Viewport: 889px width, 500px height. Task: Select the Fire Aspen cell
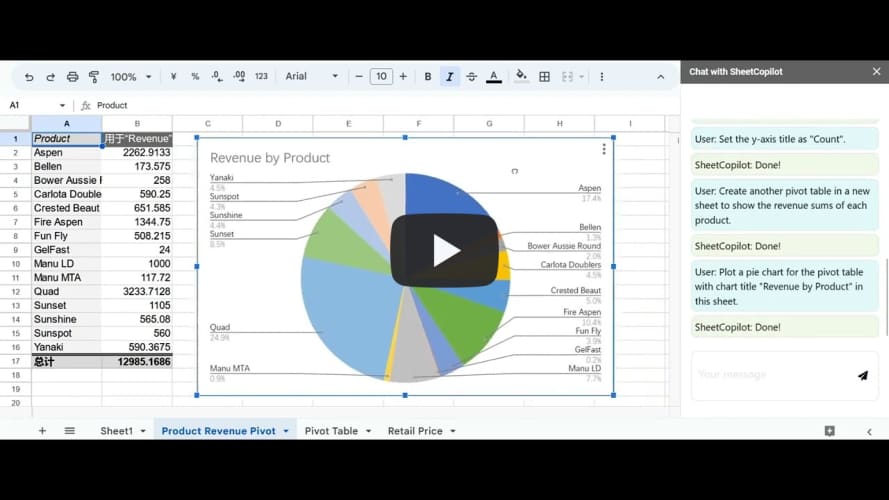click(x=66, y=222)
